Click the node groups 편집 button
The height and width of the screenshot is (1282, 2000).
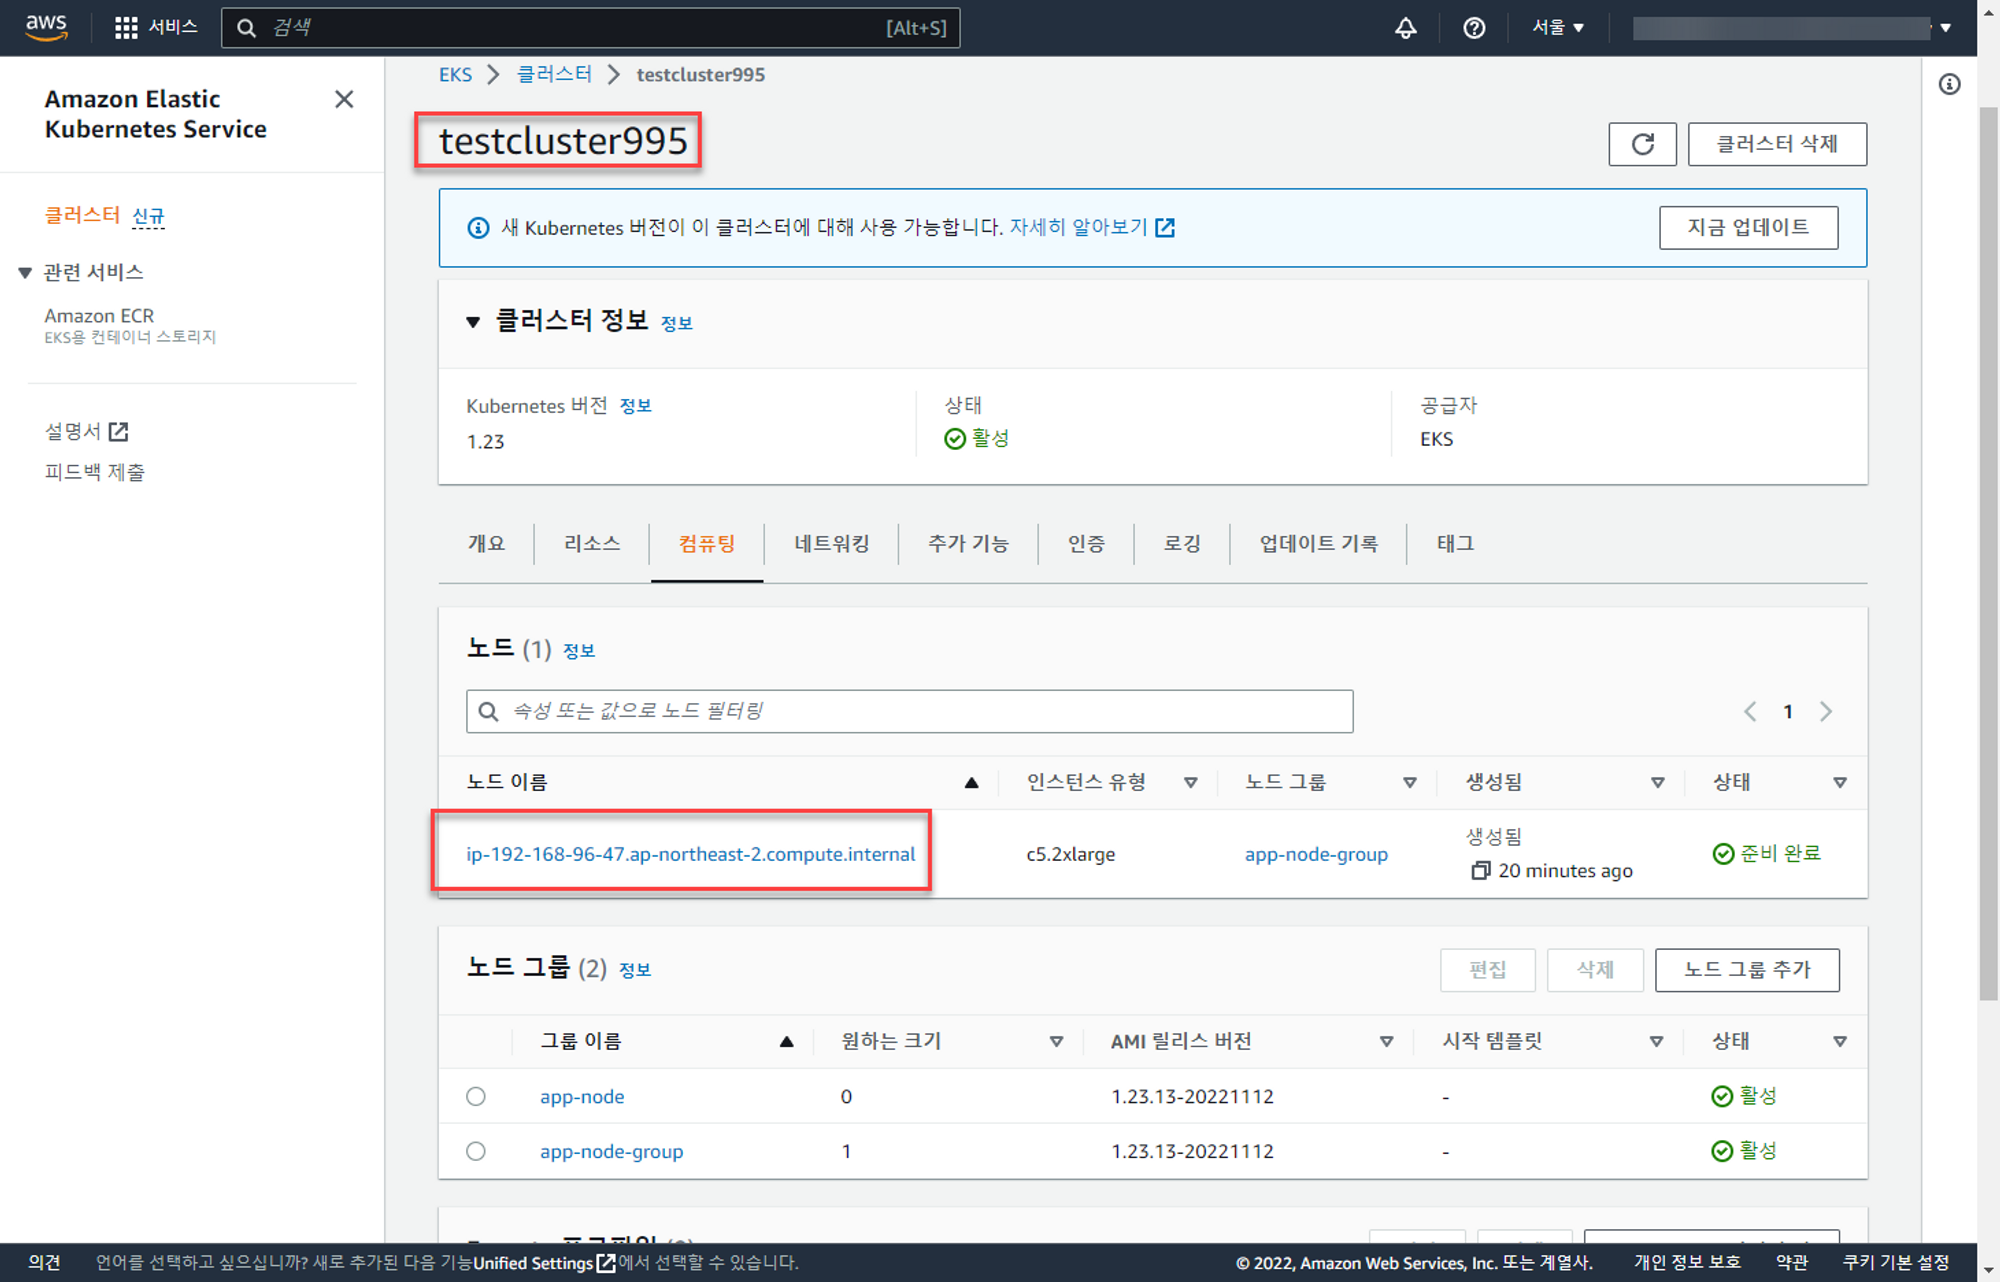coord(1487,970)
